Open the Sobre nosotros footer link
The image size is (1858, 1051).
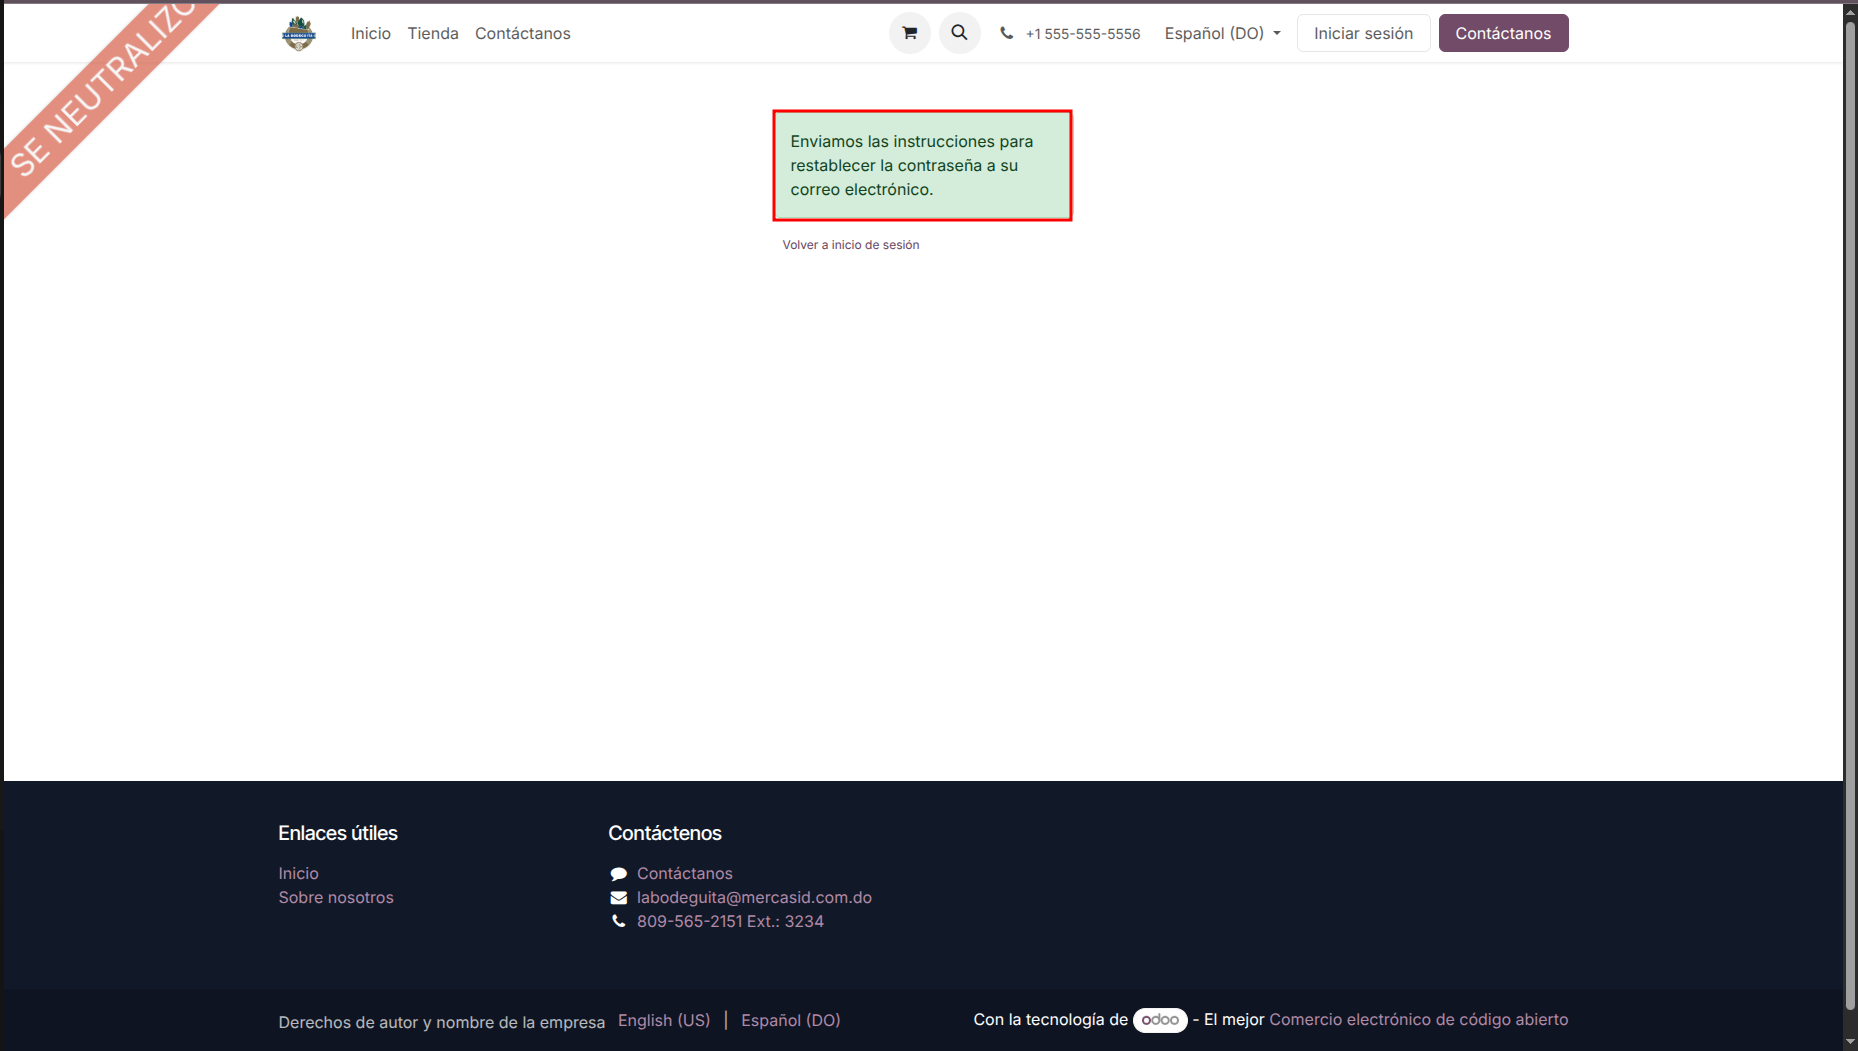[x=336, y=898]
